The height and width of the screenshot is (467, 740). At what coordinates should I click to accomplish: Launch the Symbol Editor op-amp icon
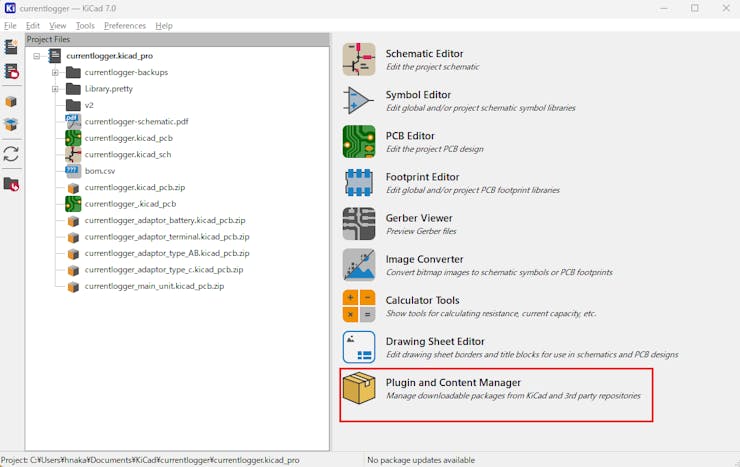[x=359, y=100]
